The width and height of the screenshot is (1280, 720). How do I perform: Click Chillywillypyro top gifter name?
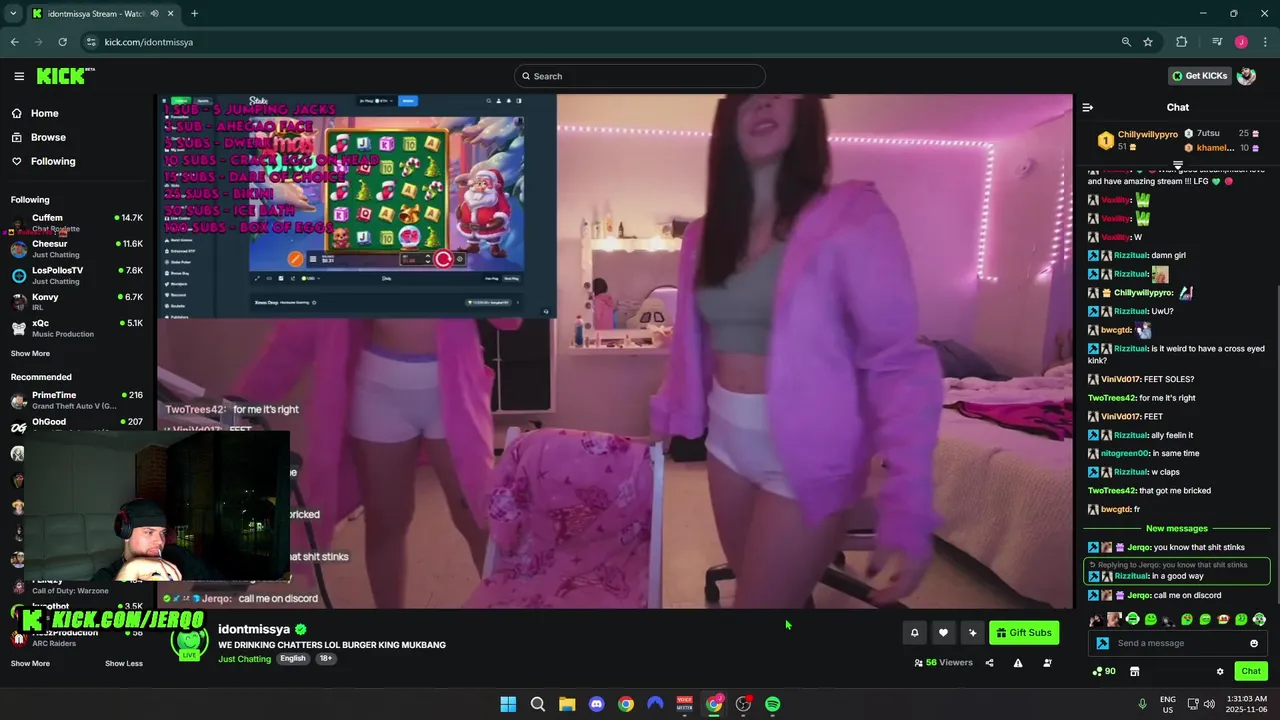tap(1148, 134)
